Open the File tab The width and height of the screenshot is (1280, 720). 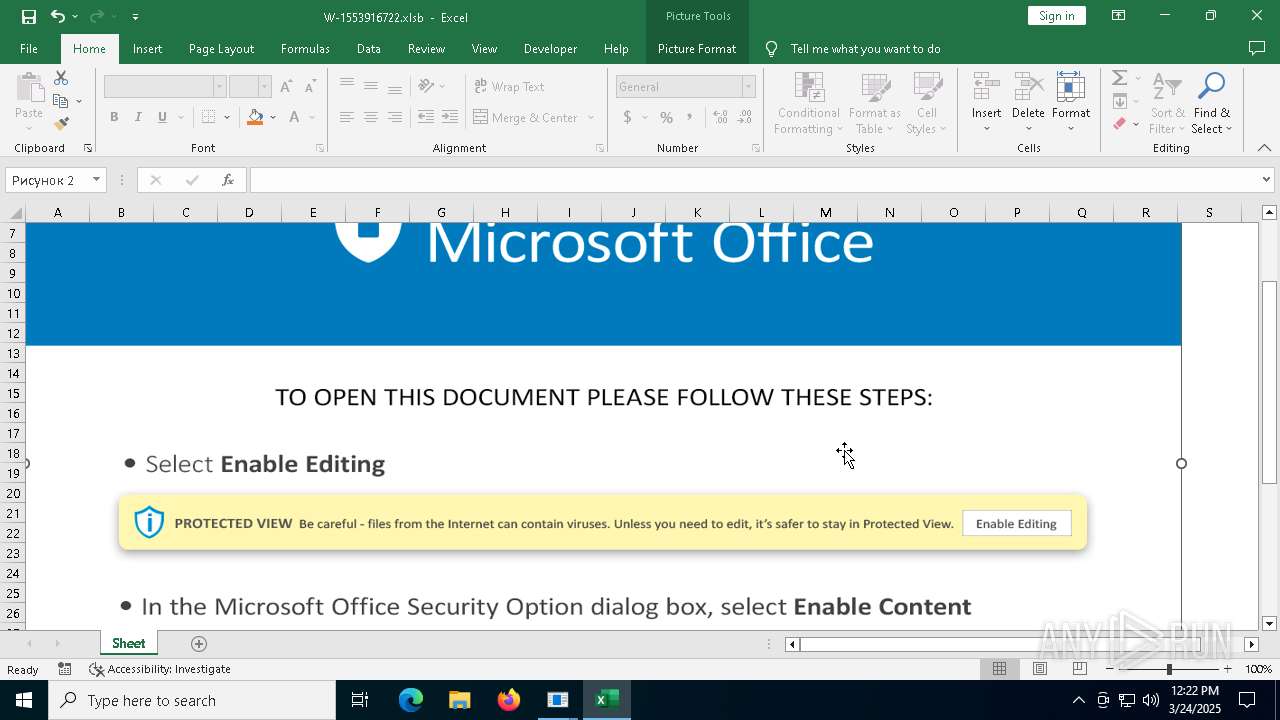29,48
